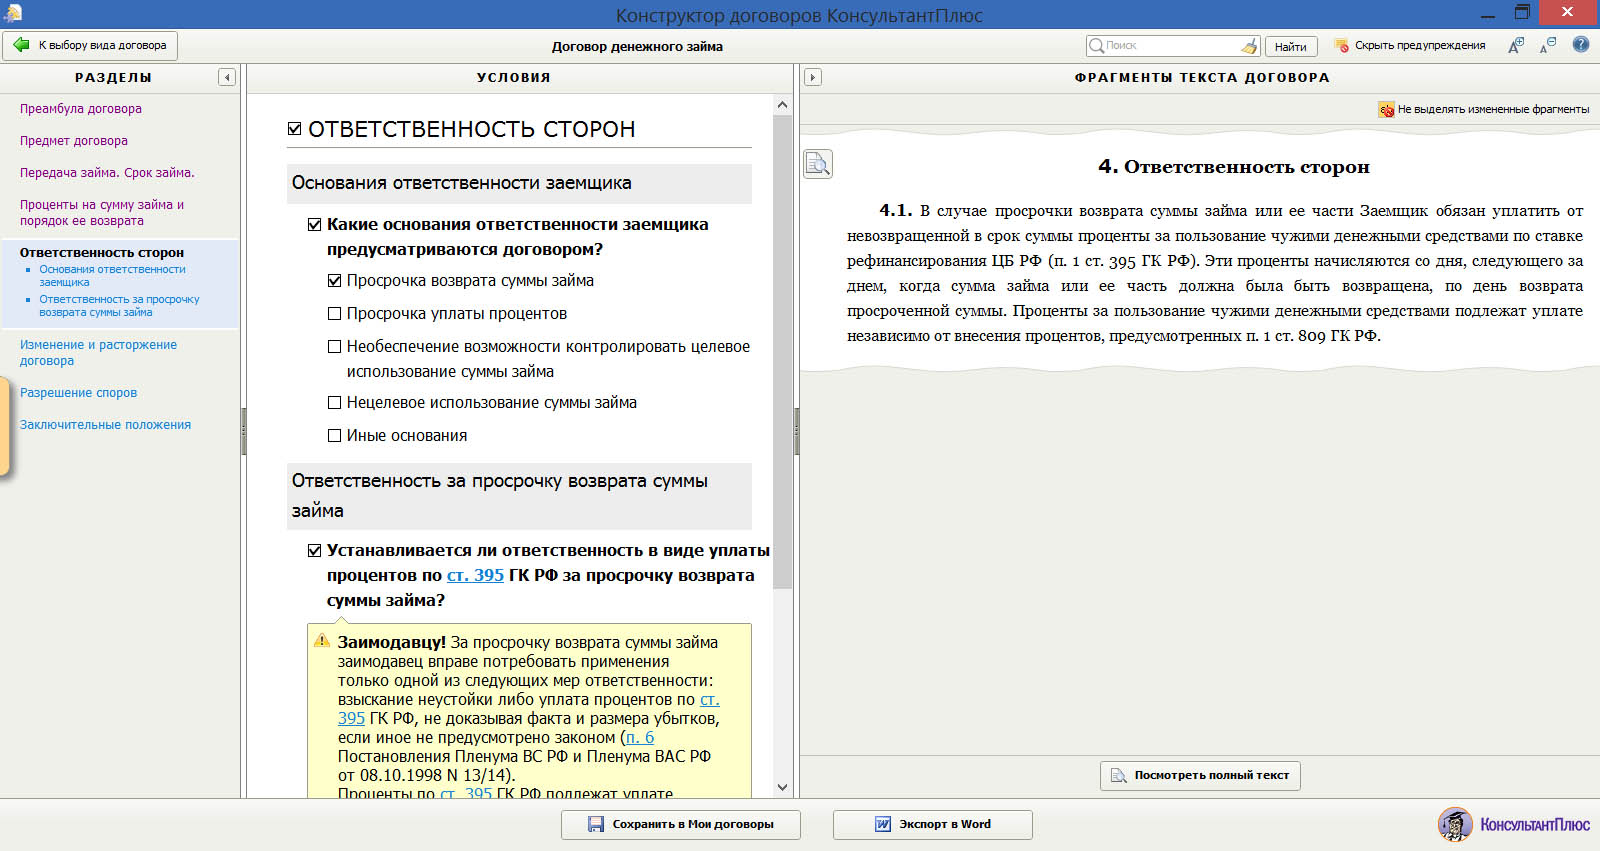Screen dimensions: 1600x851
Task: Click Не выделять измененные фрагменты
Action: (1484, 109)
